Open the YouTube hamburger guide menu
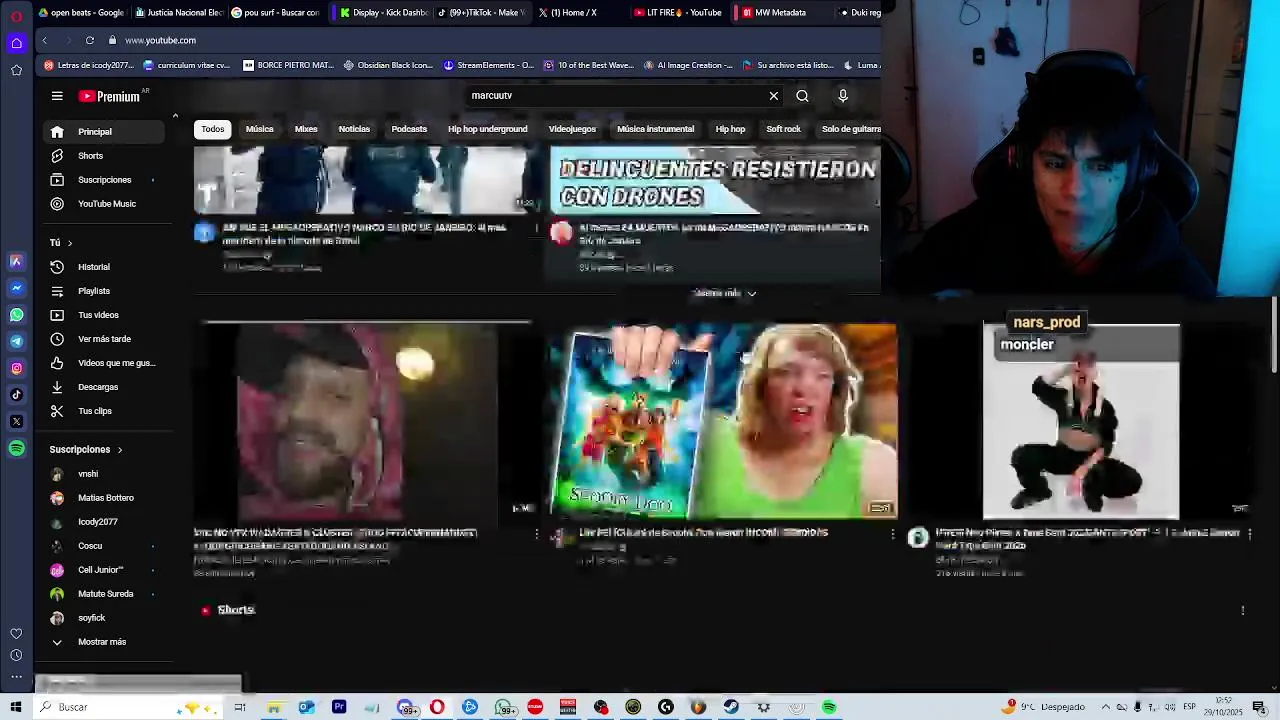The height and width of the screenshot is (720, 1280). 57,96
